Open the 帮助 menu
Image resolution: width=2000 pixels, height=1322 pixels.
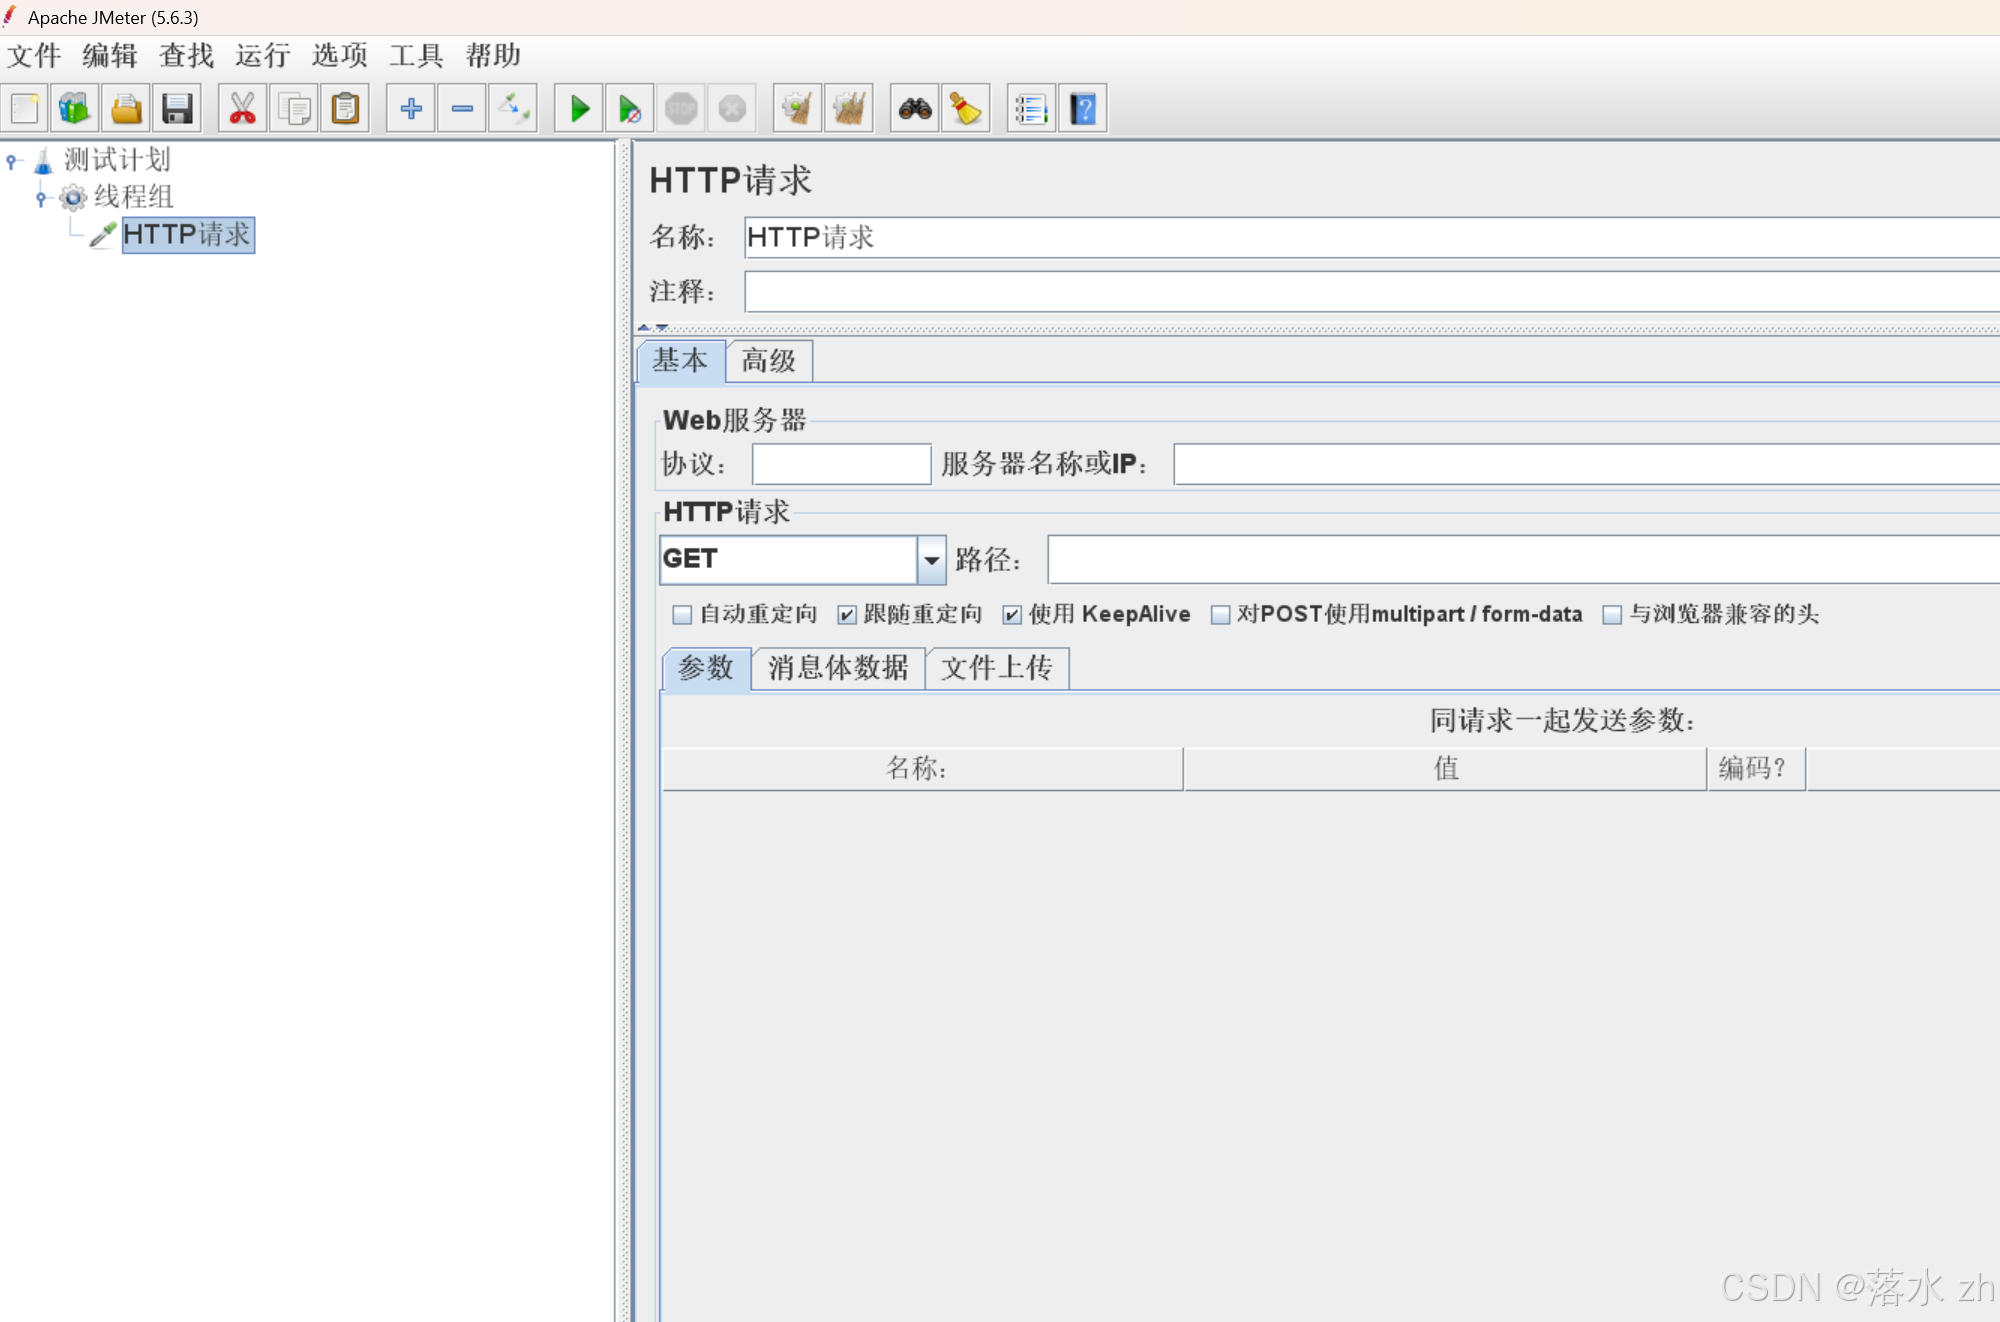493,55
